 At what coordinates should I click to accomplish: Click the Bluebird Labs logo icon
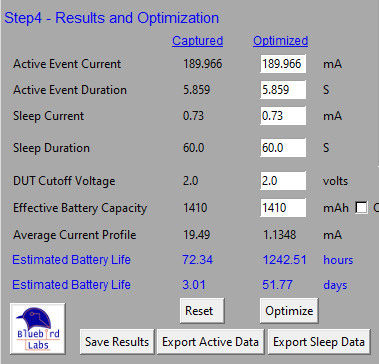click(x=38, y=328)
